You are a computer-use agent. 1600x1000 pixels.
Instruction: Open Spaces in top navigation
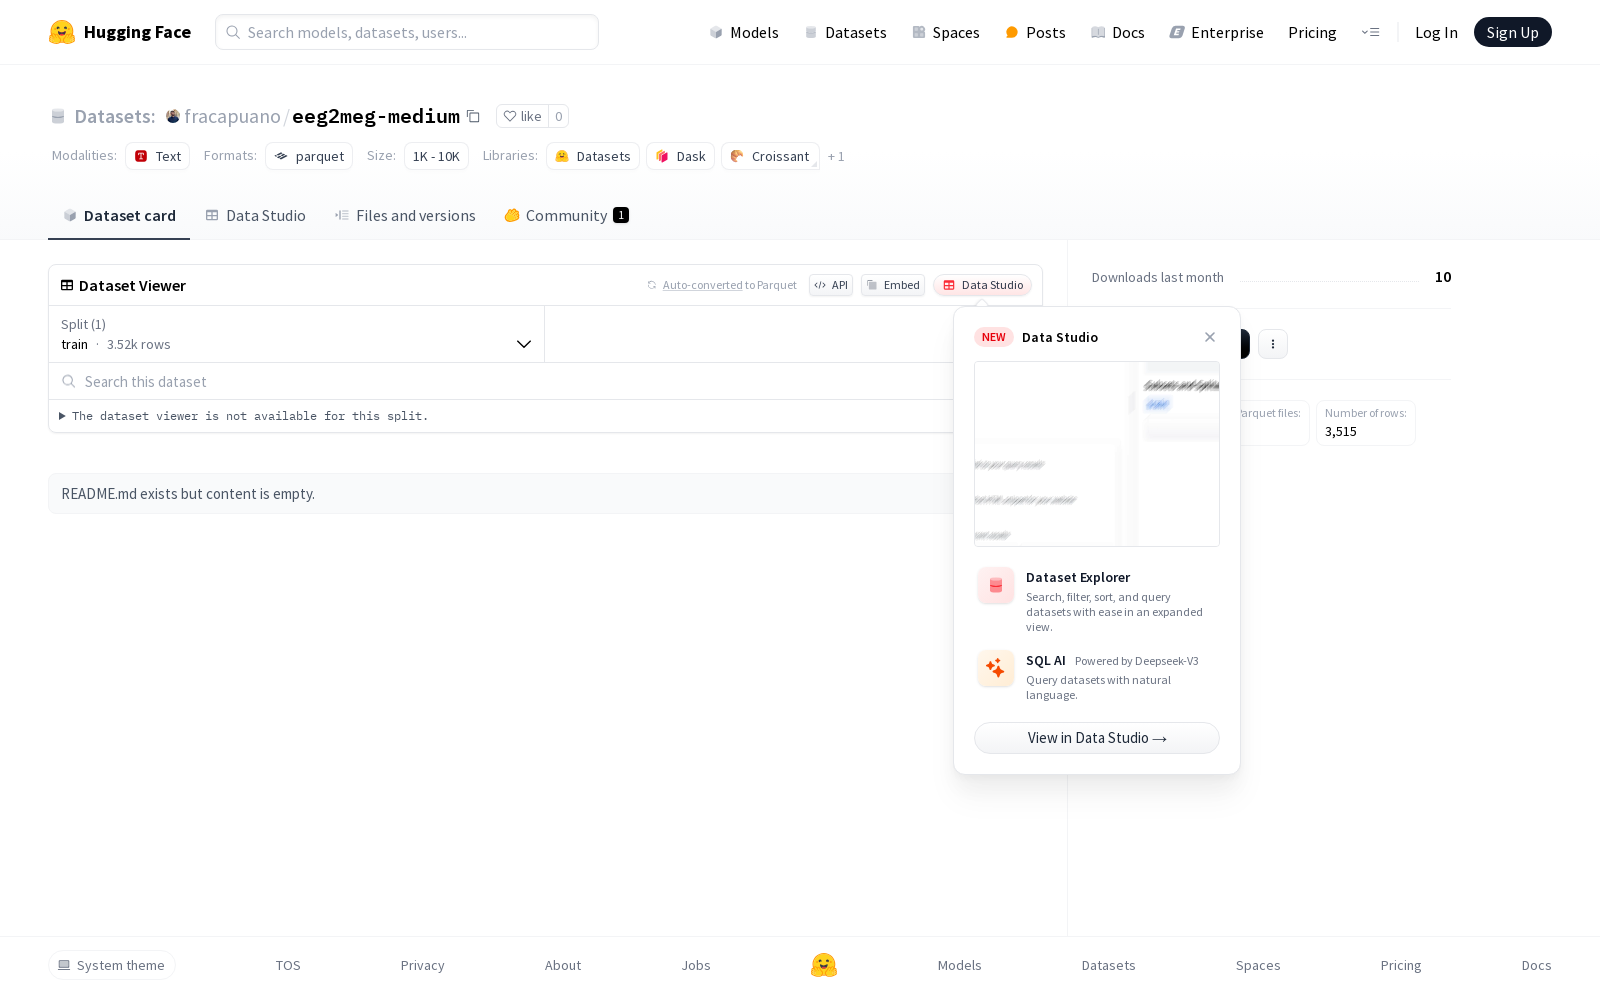[x=946, y=32]
